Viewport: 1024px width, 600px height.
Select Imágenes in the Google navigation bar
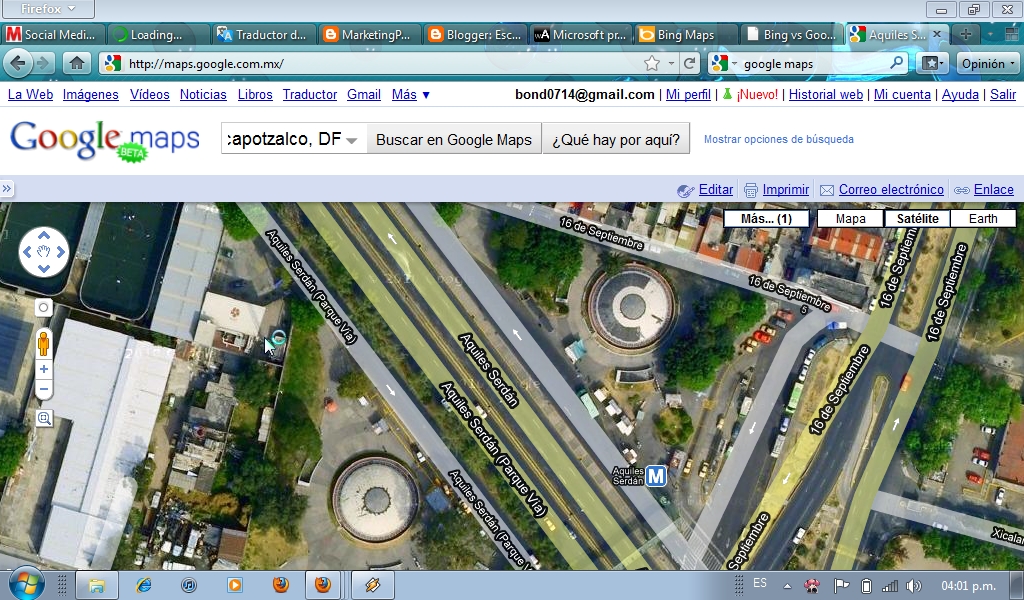pos(91,94)
